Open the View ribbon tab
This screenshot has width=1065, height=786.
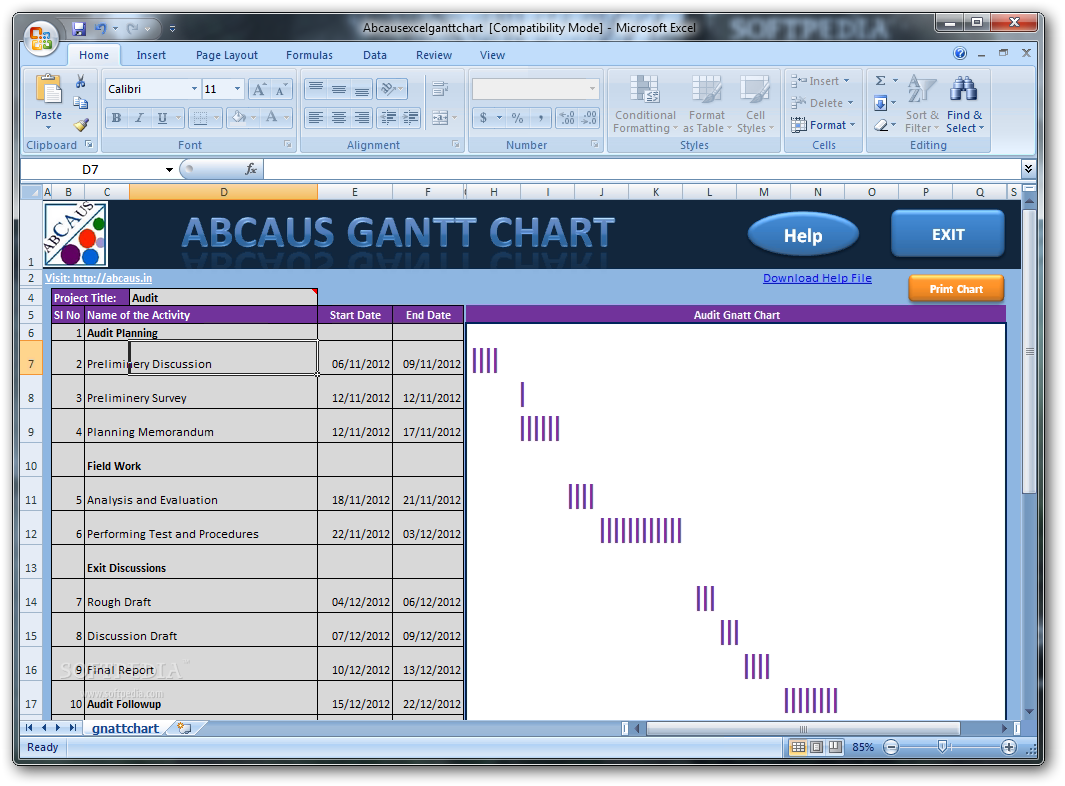coord(492,55)
